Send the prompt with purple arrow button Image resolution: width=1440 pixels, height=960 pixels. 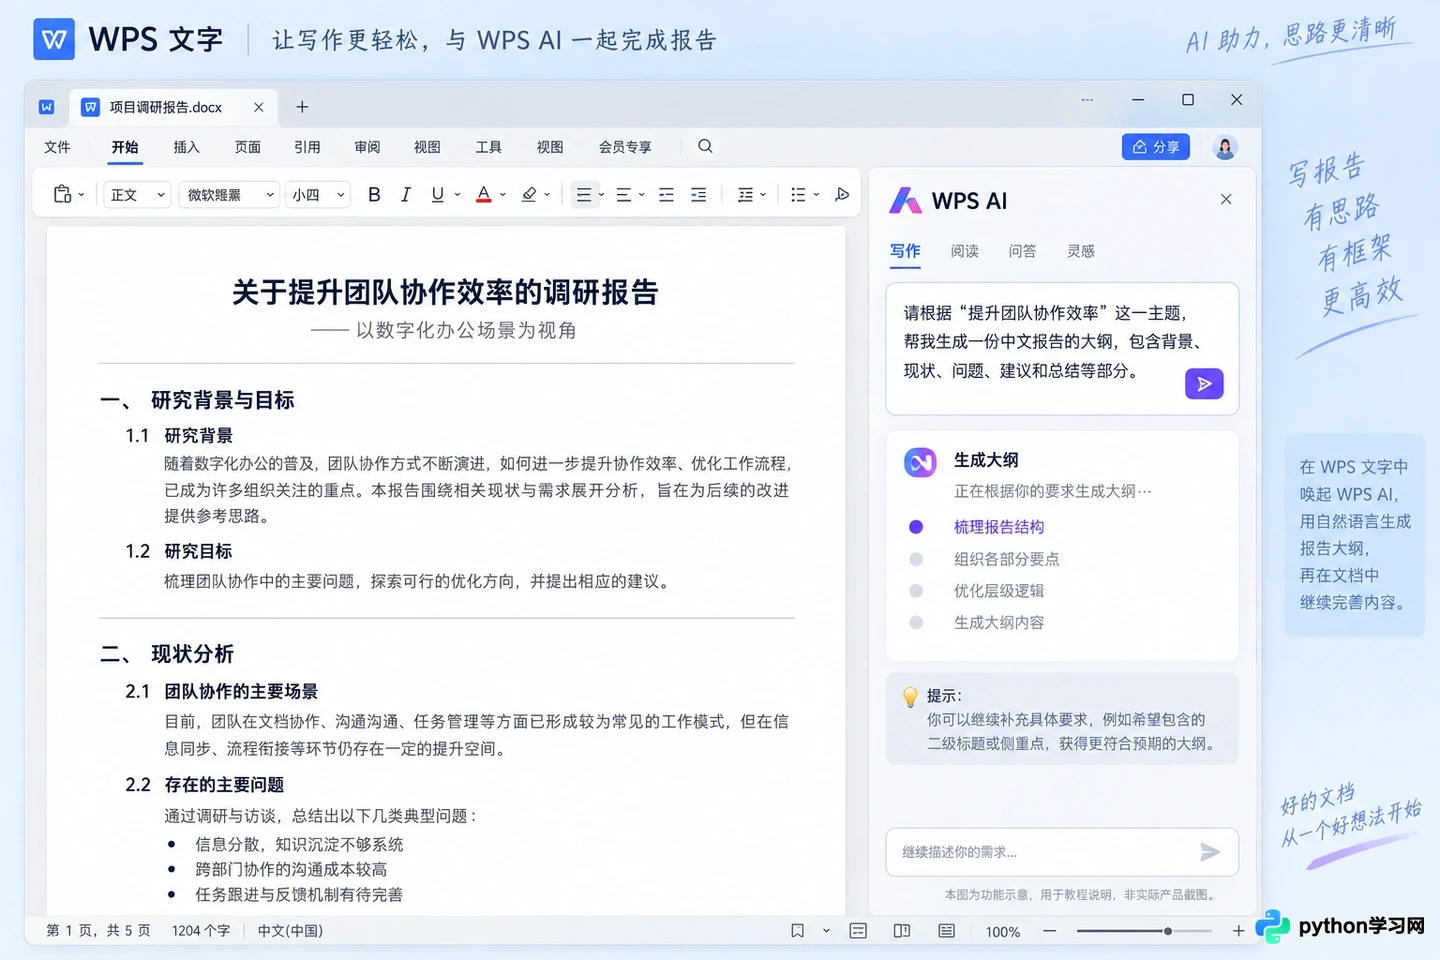coord(1204,384)
